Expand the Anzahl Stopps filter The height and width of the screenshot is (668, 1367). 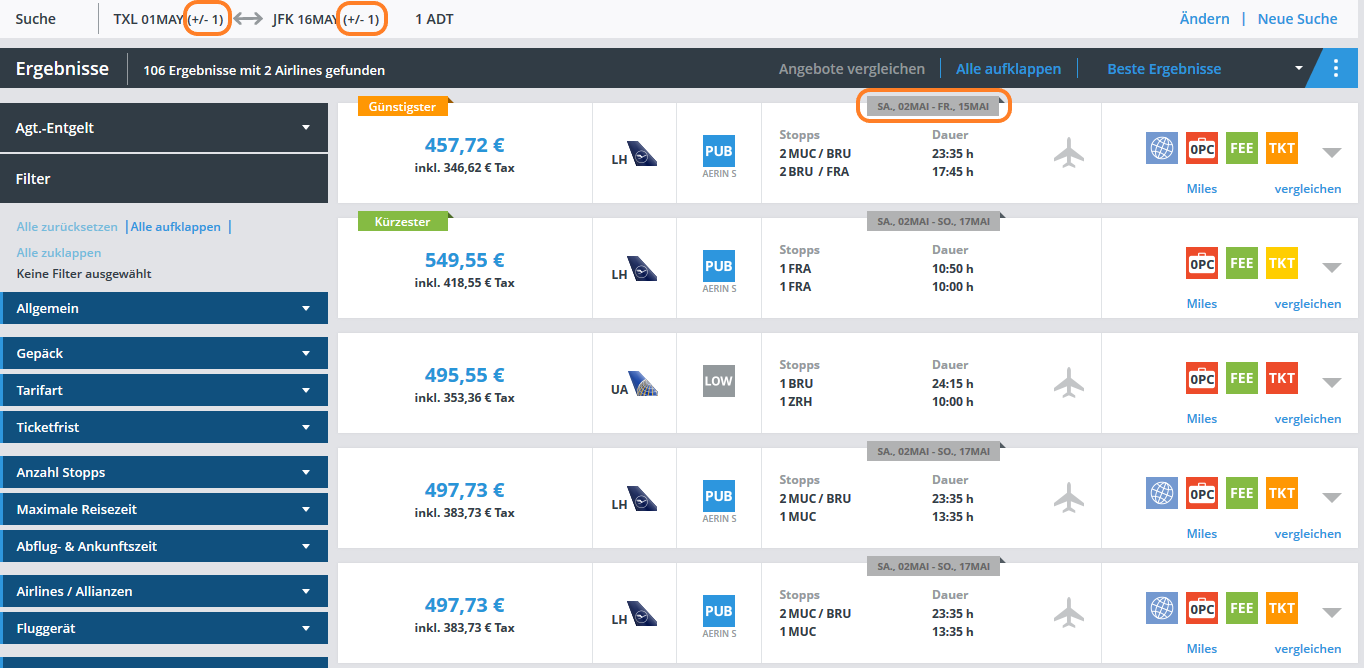(x=164, y=473)
